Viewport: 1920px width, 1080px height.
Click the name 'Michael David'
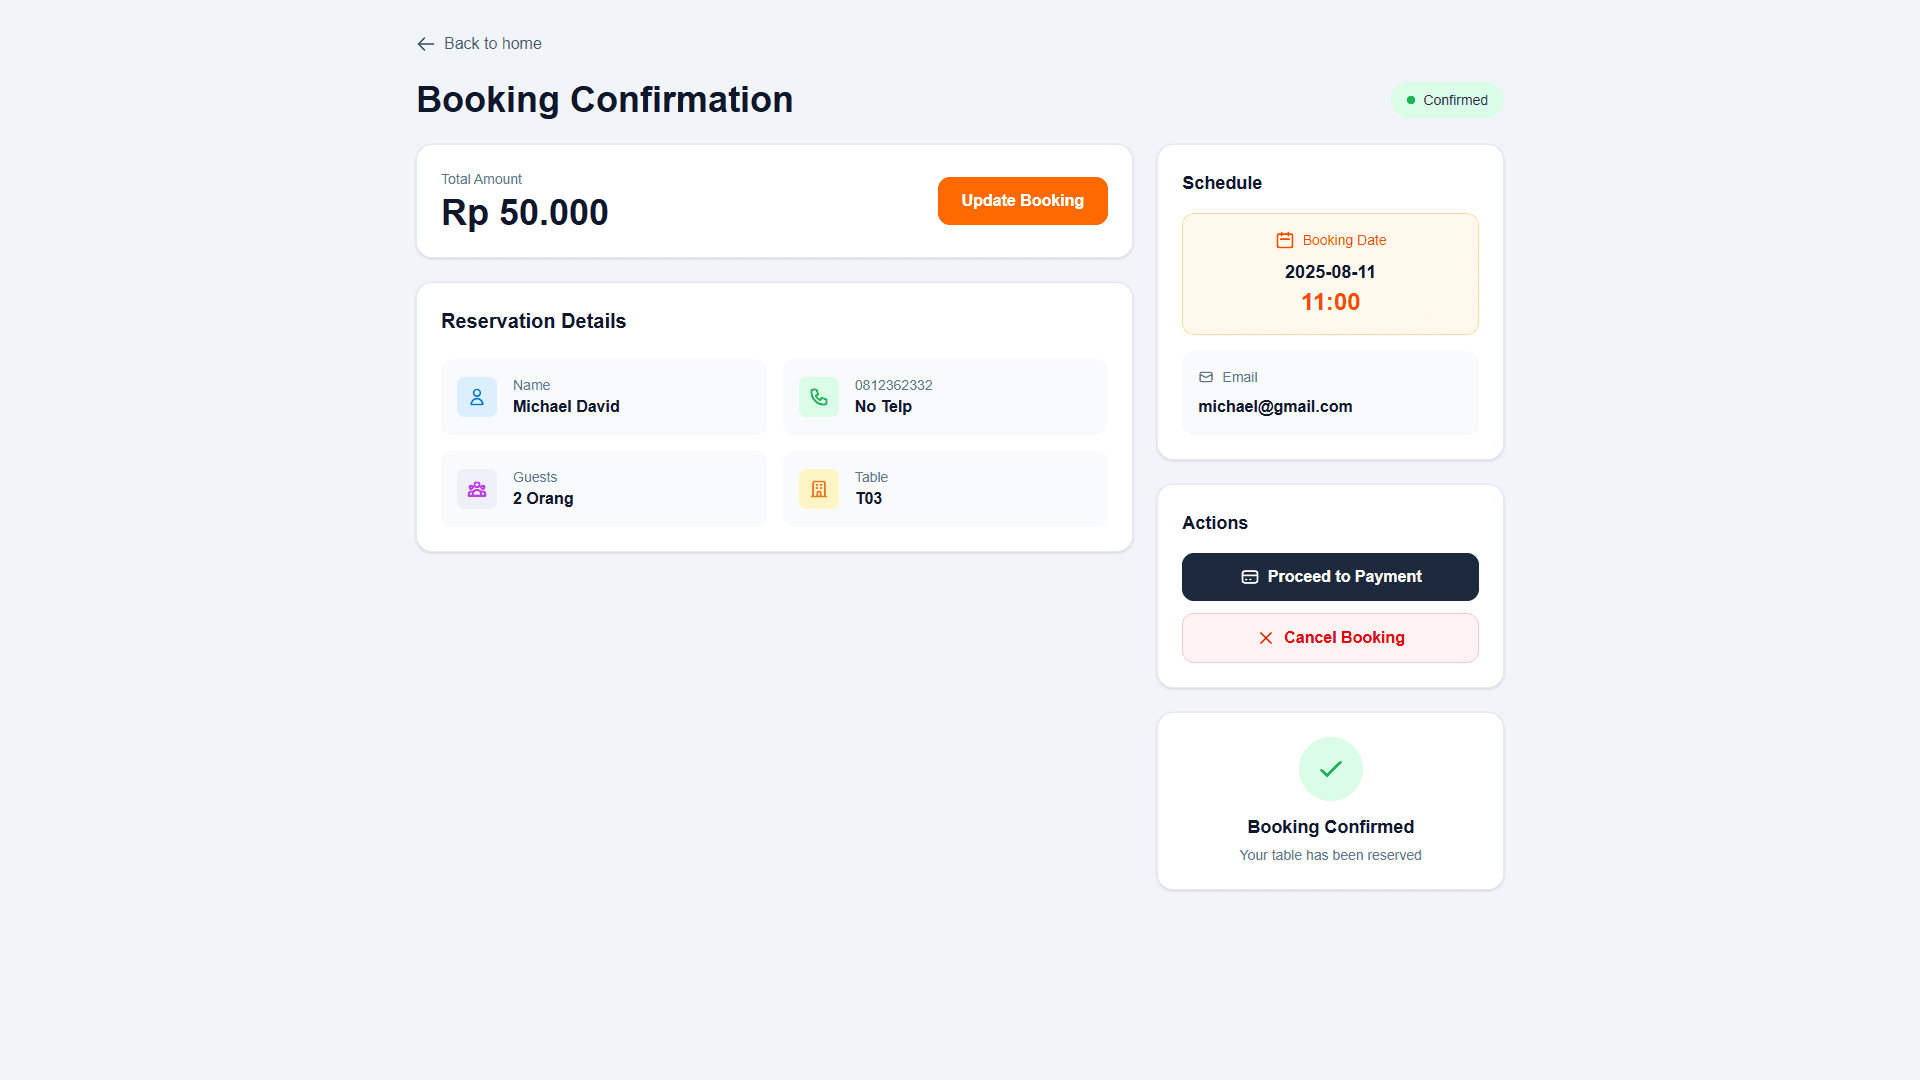566,406
